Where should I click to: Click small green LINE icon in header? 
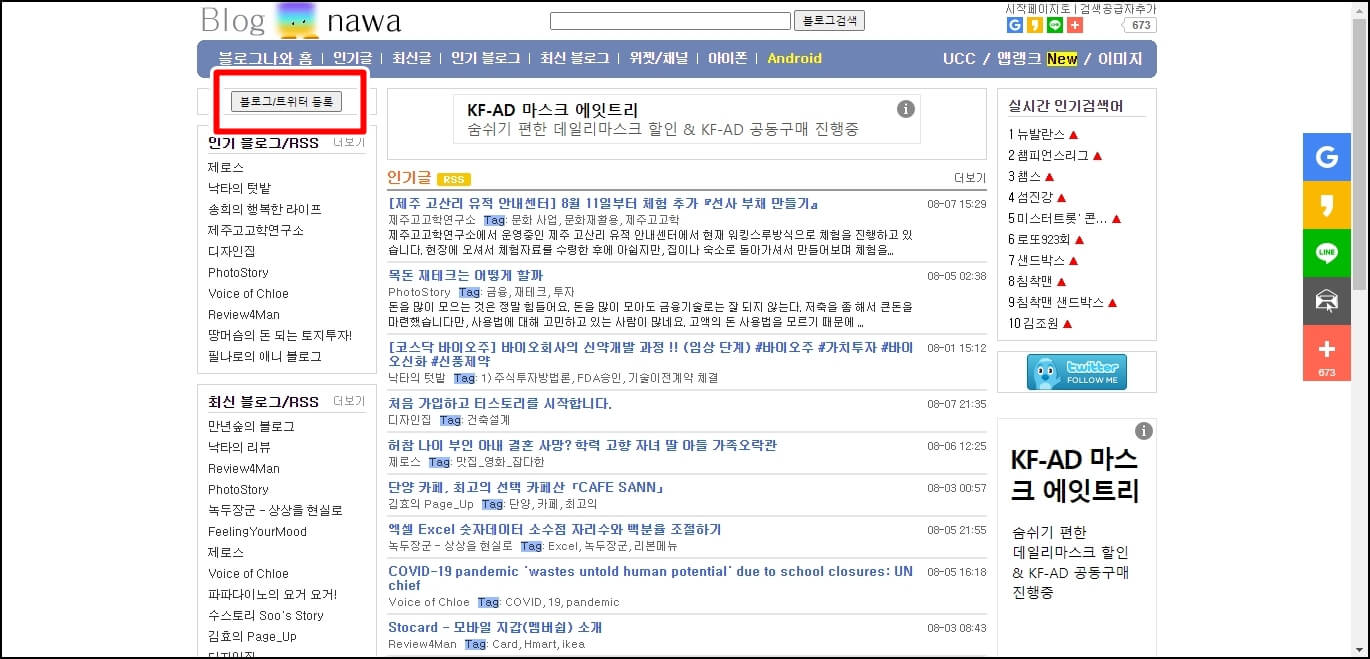tap(1055, 26)
